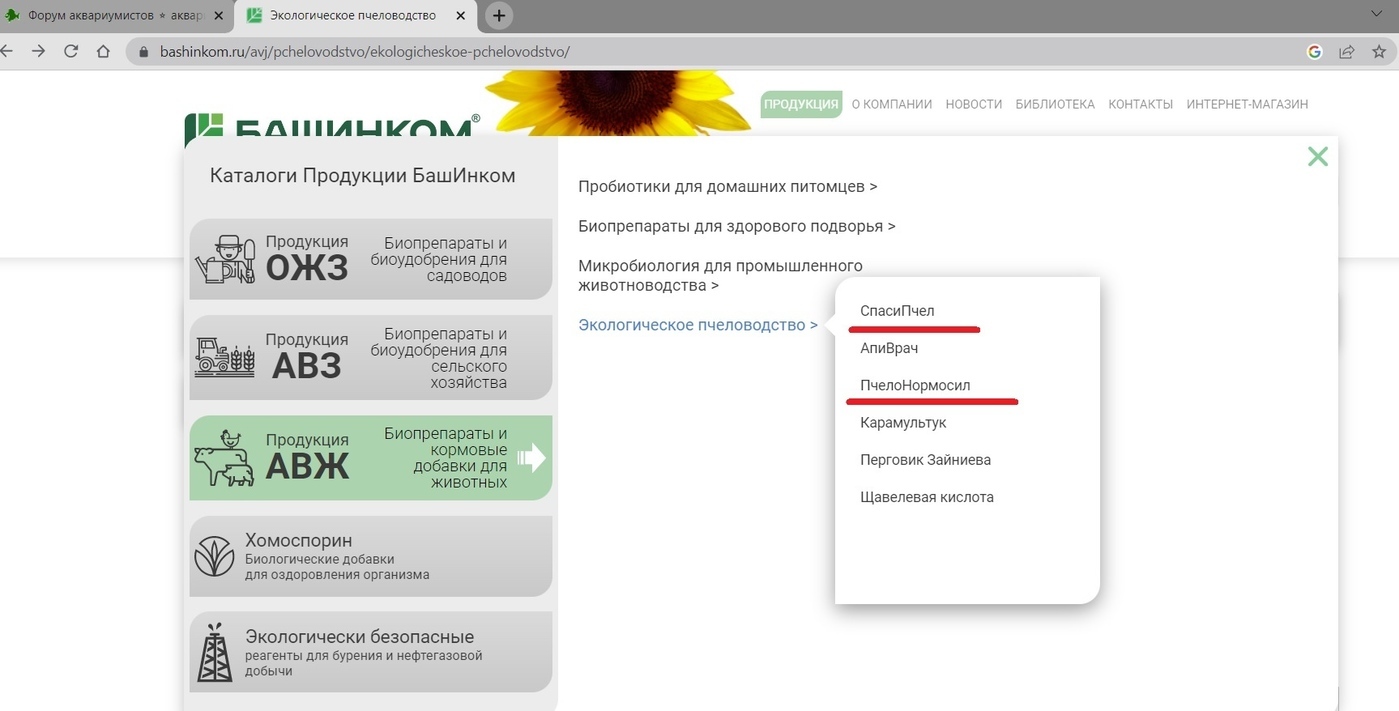Expand Микробиология для промышленного животноводства category
The width and height of the screenshot is (1399, 711).
720,276
